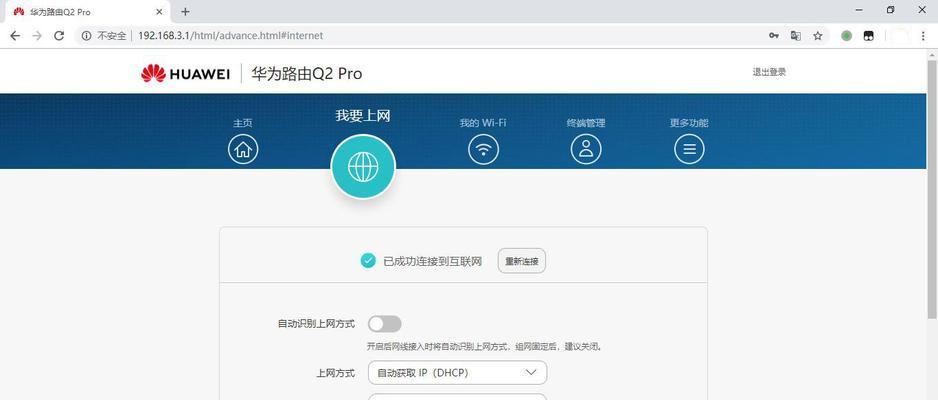Click the 自动识别上网方式 label
938x400 pixels.
[316, 324]
